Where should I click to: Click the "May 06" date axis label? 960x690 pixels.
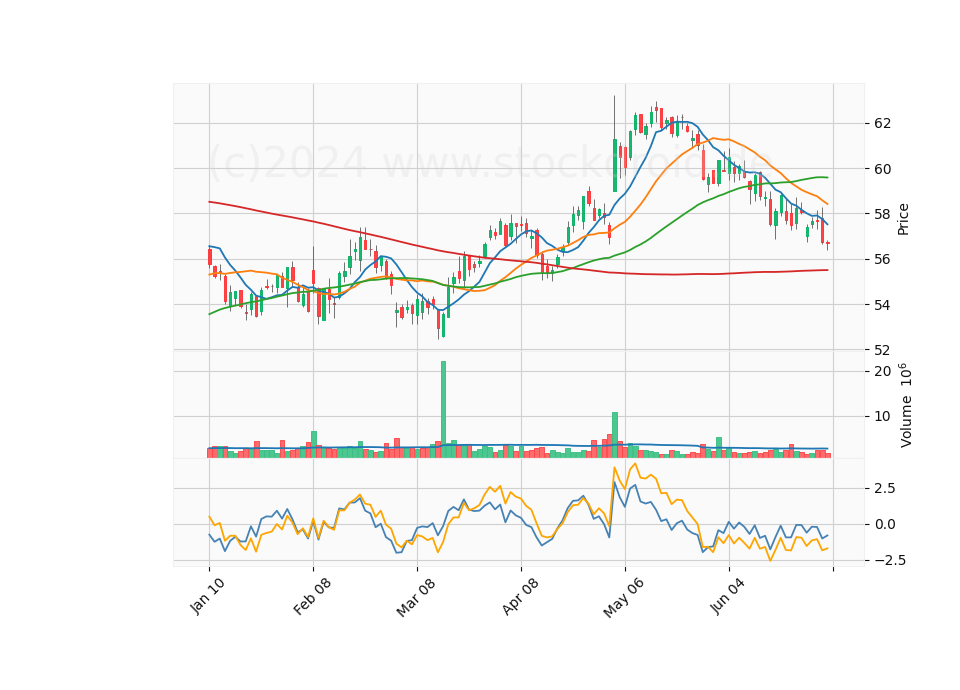[x=624, y=597]
